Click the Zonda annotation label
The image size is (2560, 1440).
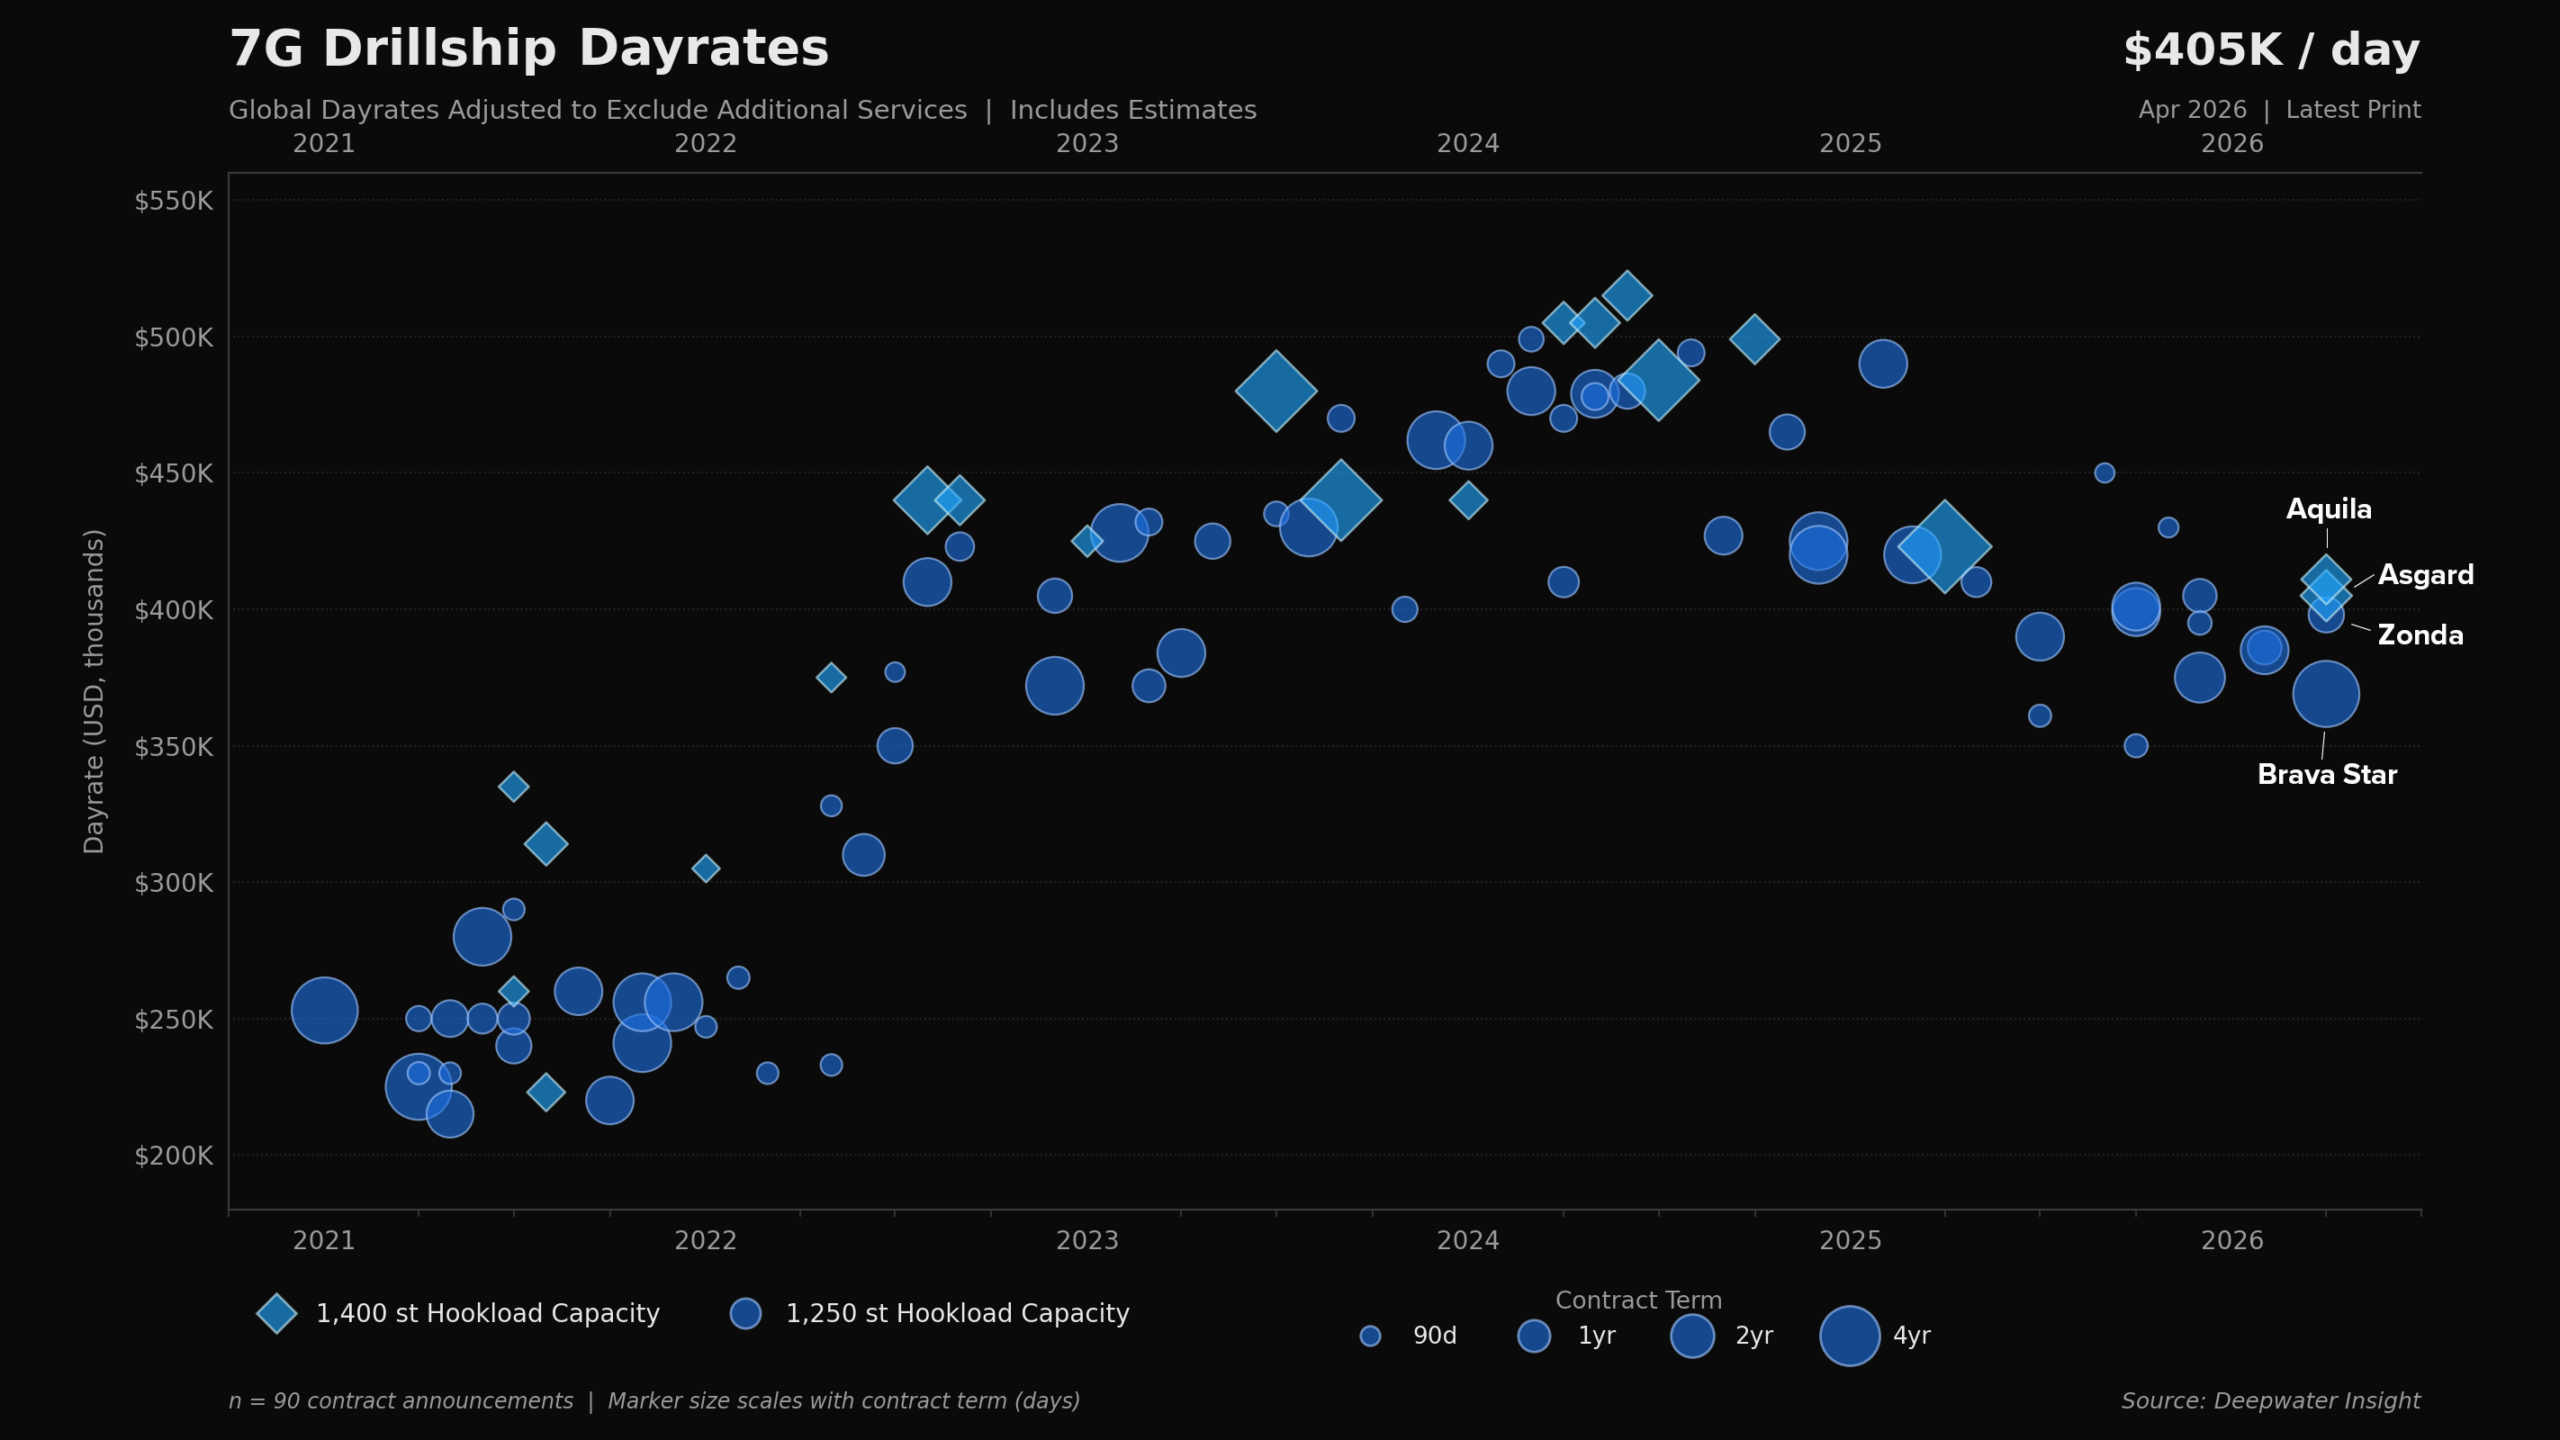tap(2419, 635)
